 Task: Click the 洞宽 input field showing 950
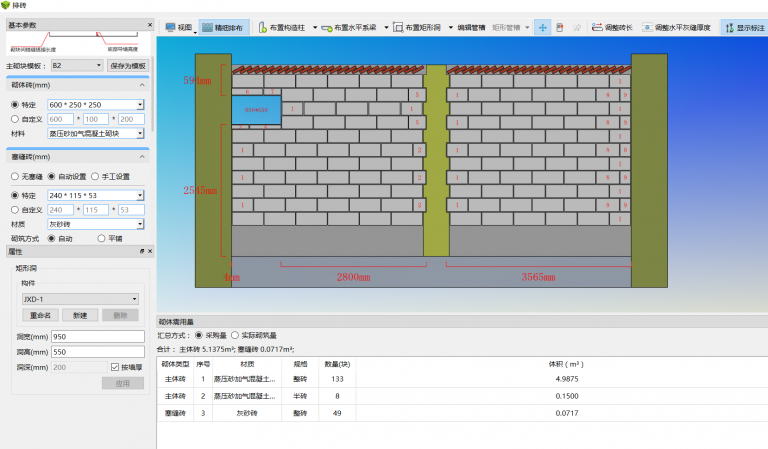pos(97,335)
